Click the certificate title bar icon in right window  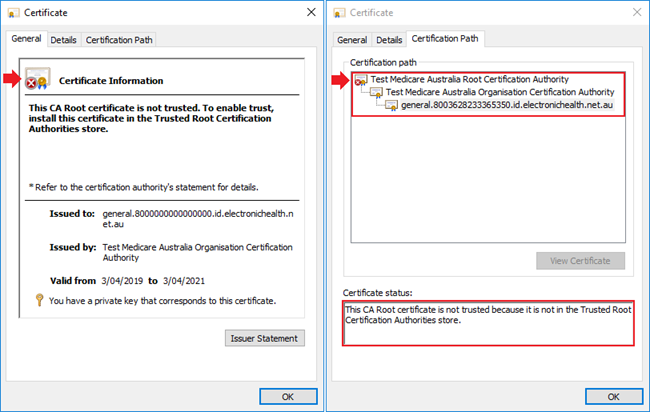pyautogui.click(x=339, y=13)
